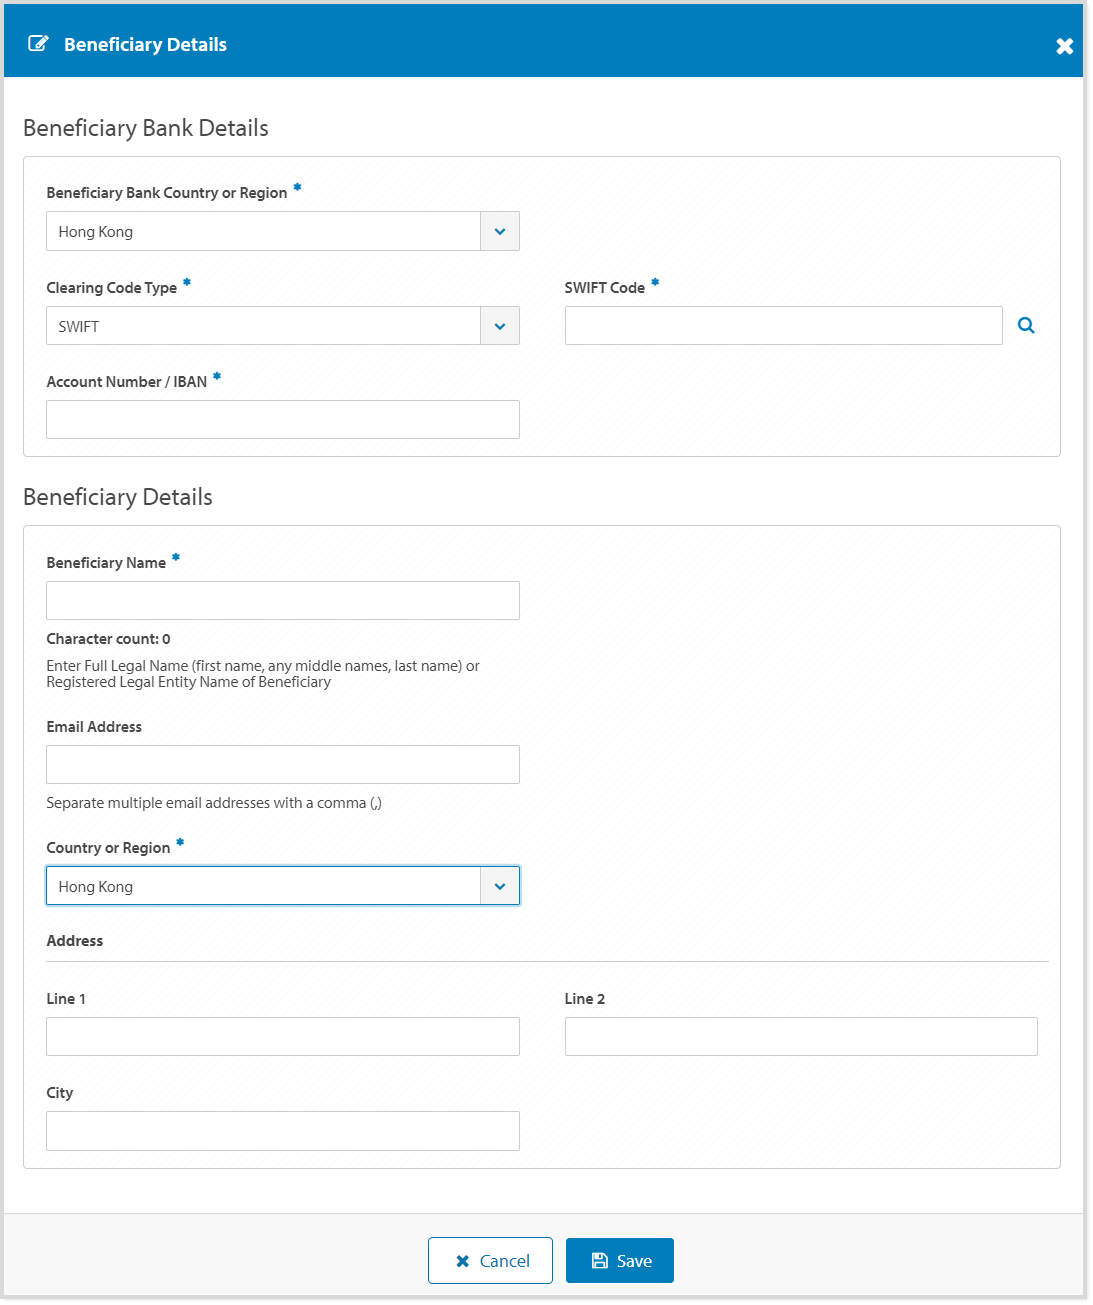Click the City input box
This screenshot has height=1305, width=1093.
(282, 1130)
